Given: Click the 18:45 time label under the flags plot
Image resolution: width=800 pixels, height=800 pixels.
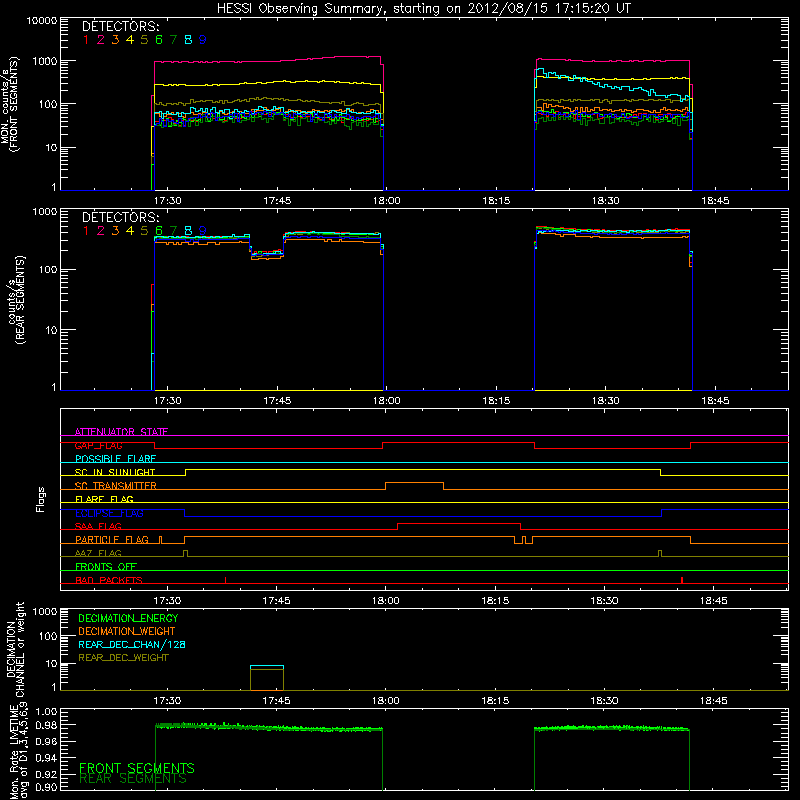Looking at the screenshot, I should point(714,601).
